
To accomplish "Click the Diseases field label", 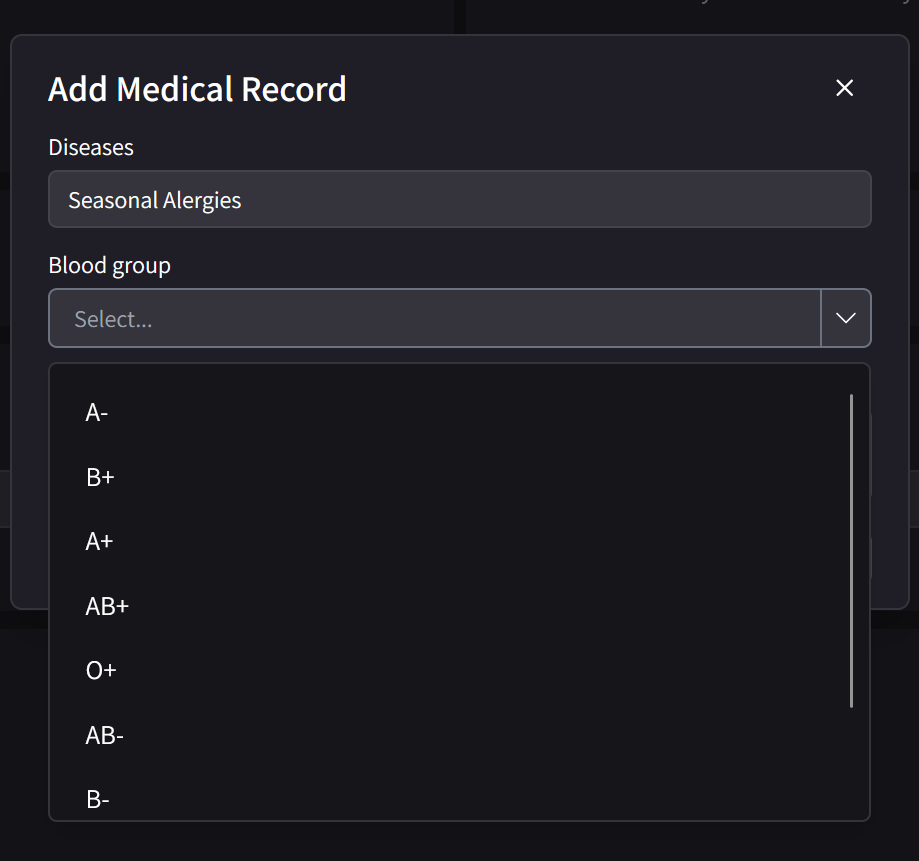I will click(x=90, y=147).
